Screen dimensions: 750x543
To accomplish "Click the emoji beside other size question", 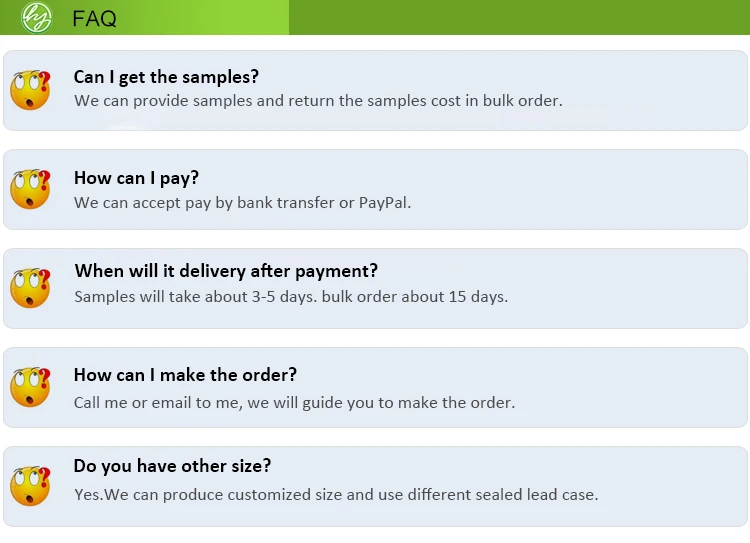I will pyautogui.click(x=30, y=486).
